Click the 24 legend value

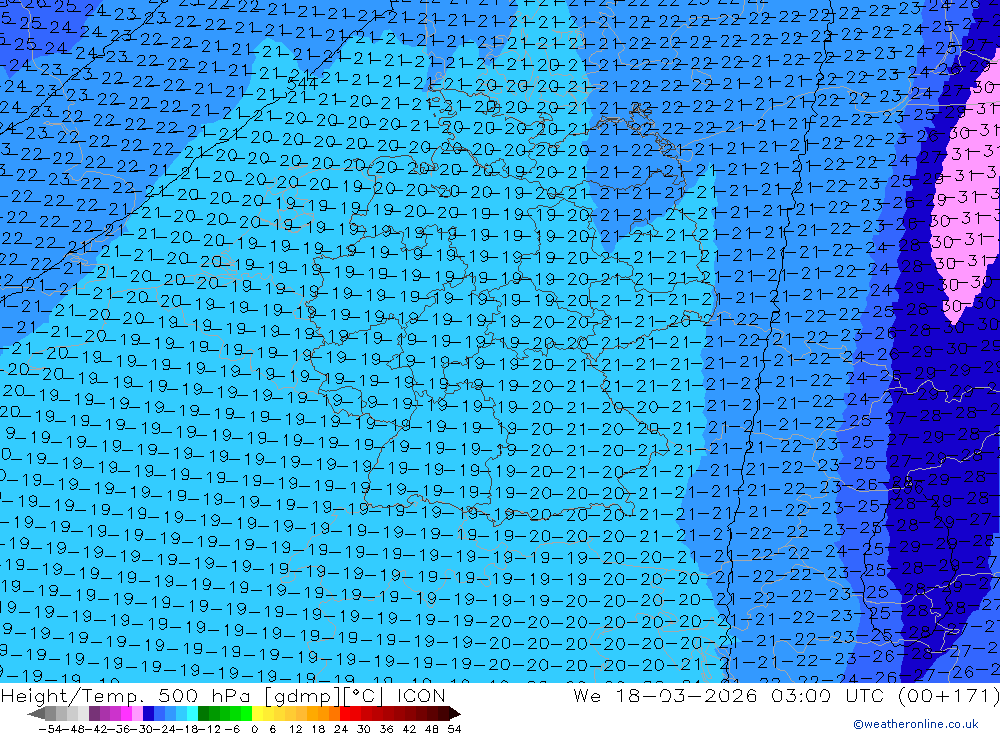pos(341,729)
